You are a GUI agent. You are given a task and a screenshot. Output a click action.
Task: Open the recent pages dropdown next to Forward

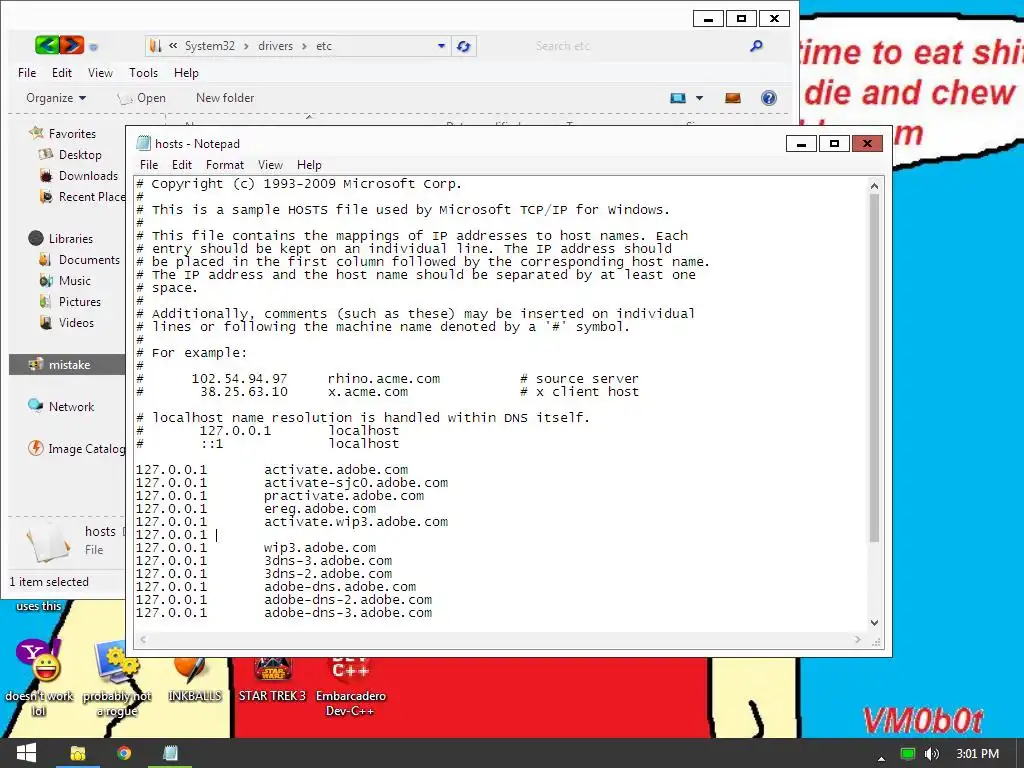click(x=93, y=46)
